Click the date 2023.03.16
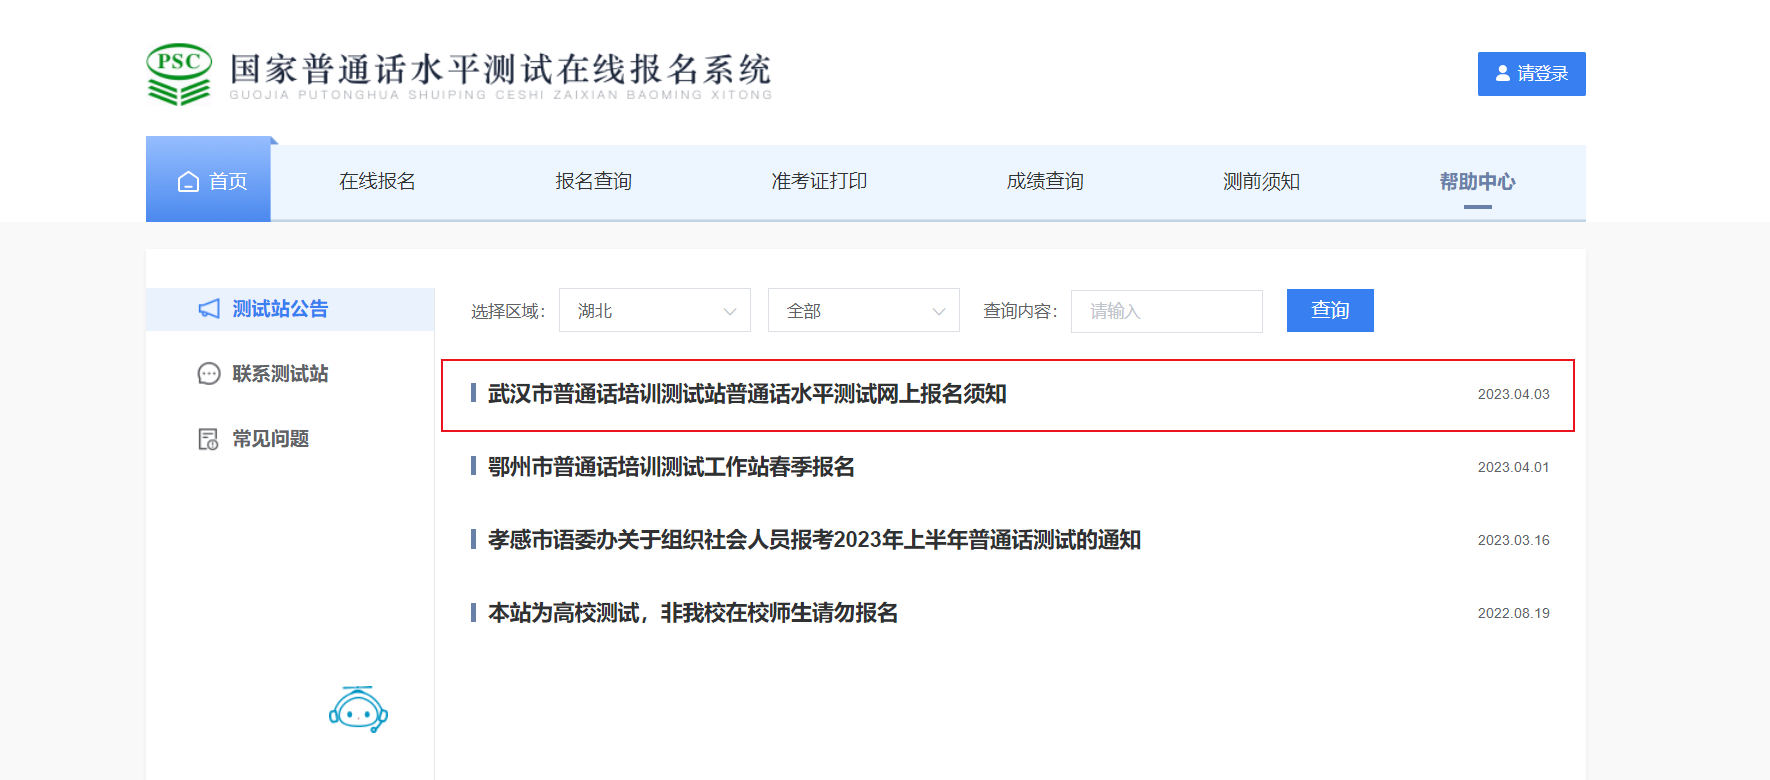The height and width of the screenshot is (780, 1770). tap(1514, 540)
